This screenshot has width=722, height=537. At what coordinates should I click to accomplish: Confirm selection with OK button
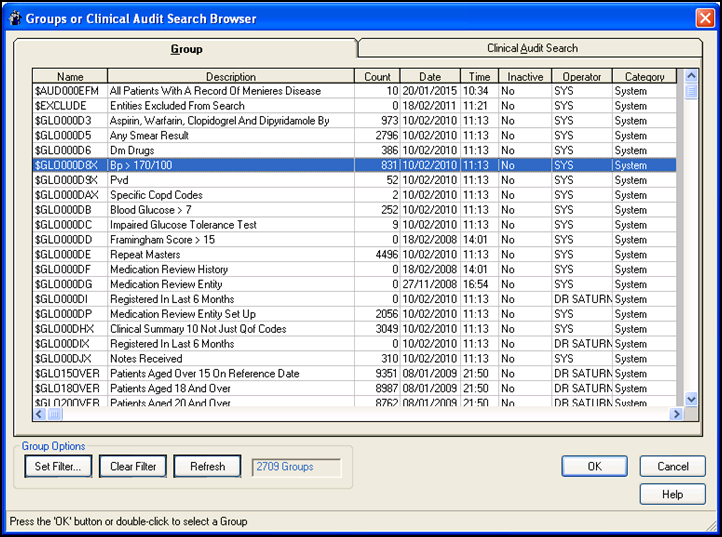pyautogui.click(x=594, y=467)
